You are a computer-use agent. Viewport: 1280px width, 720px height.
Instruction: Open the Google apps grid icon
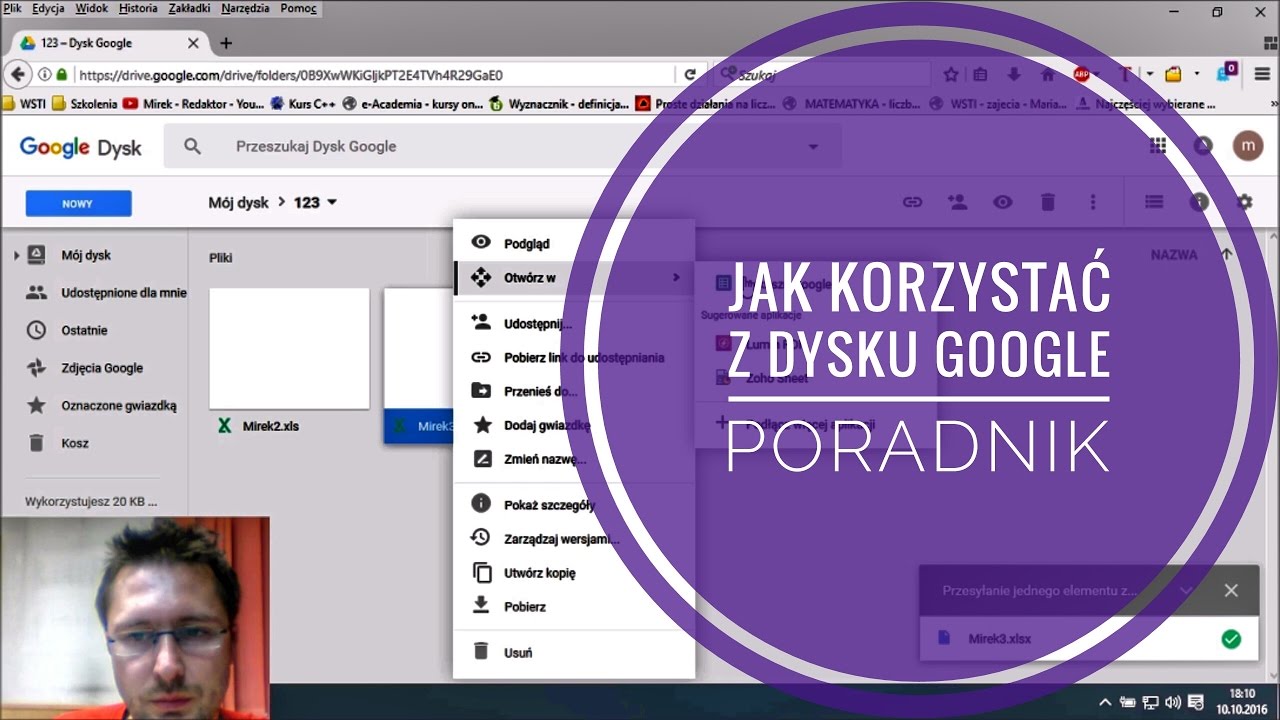click(x=1158, y=146)
